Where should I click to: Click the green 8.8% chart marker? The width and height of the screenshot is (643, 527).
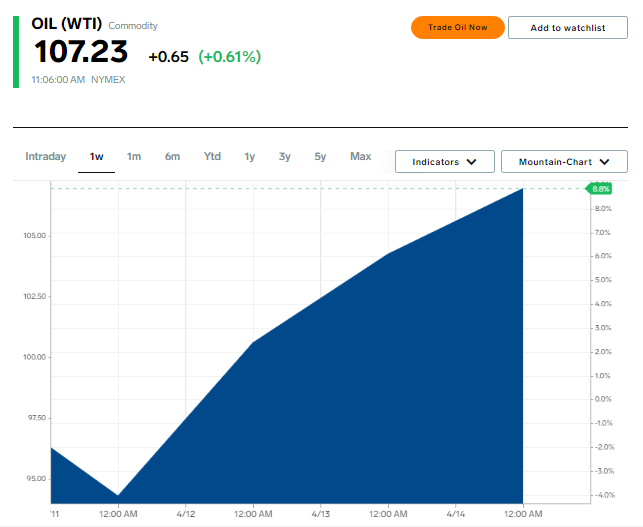point(599,189)
